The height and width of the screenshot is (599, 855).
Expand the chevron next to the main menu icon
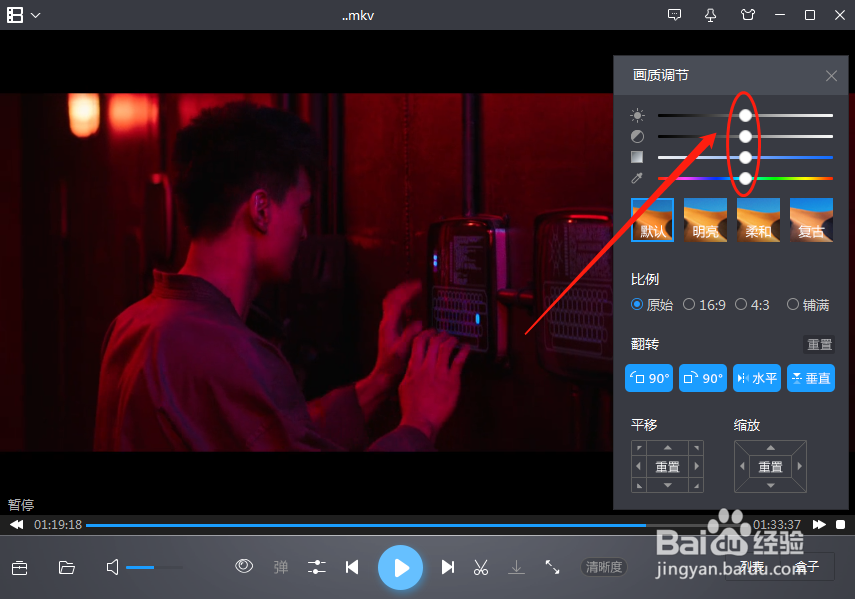(x=35, y=15)
